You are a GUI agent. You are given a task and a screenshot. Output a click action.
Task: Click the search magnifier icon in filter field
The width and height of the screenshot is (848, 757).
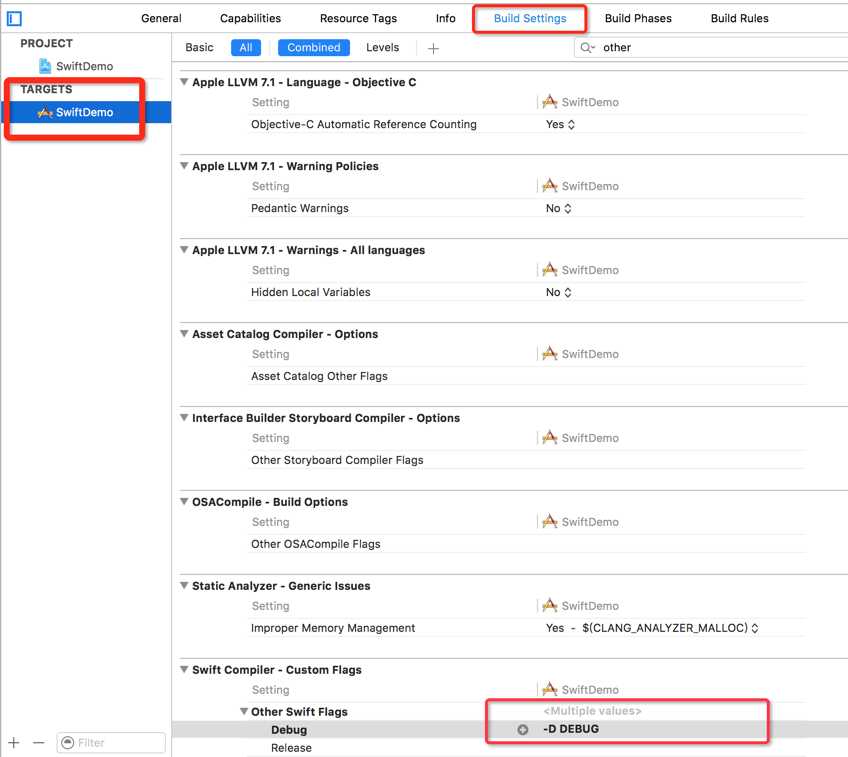587,48
